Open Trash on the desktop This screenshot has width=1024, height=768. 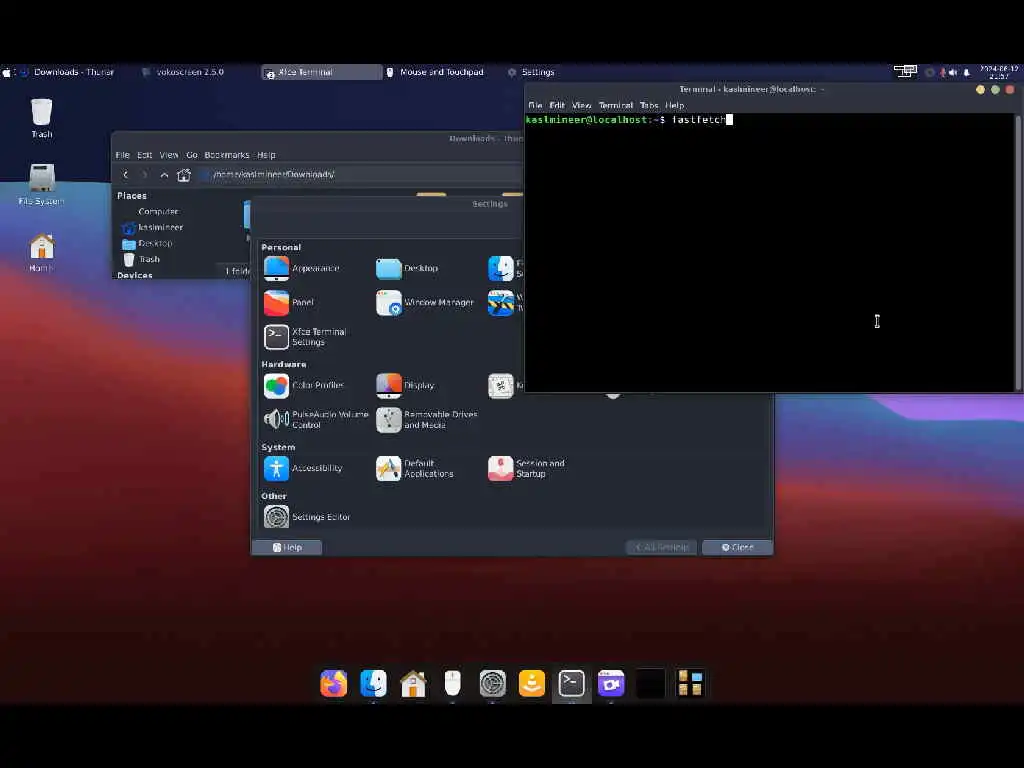[42, 118]
